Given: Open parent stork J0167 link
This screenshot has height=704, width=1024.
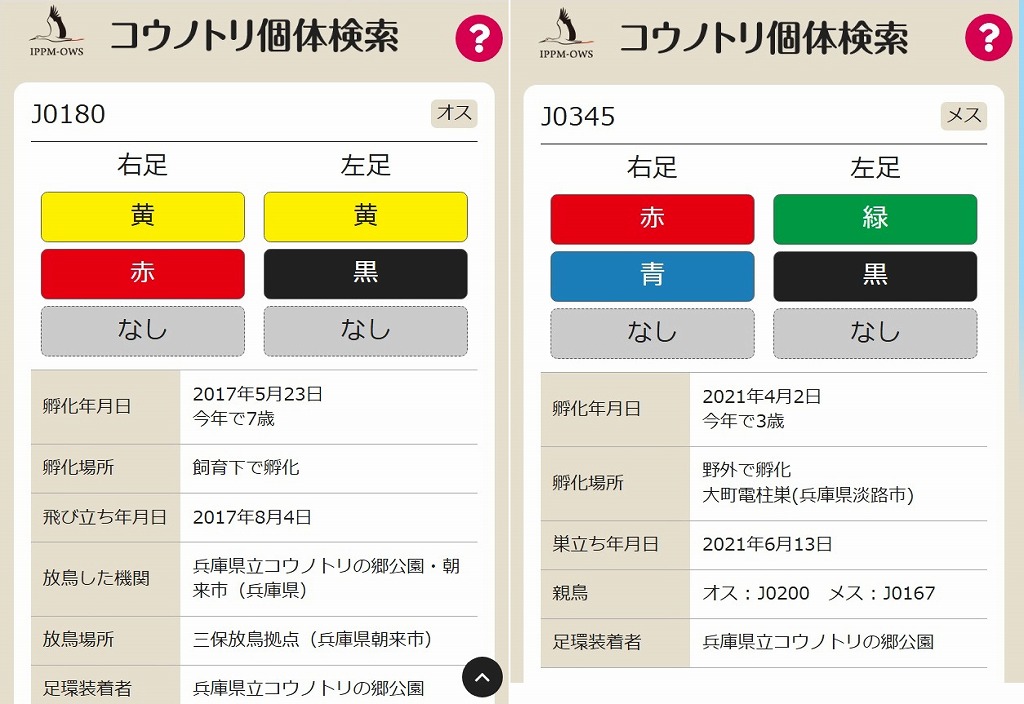Looking at the screenshot, I should pos(909,593).
